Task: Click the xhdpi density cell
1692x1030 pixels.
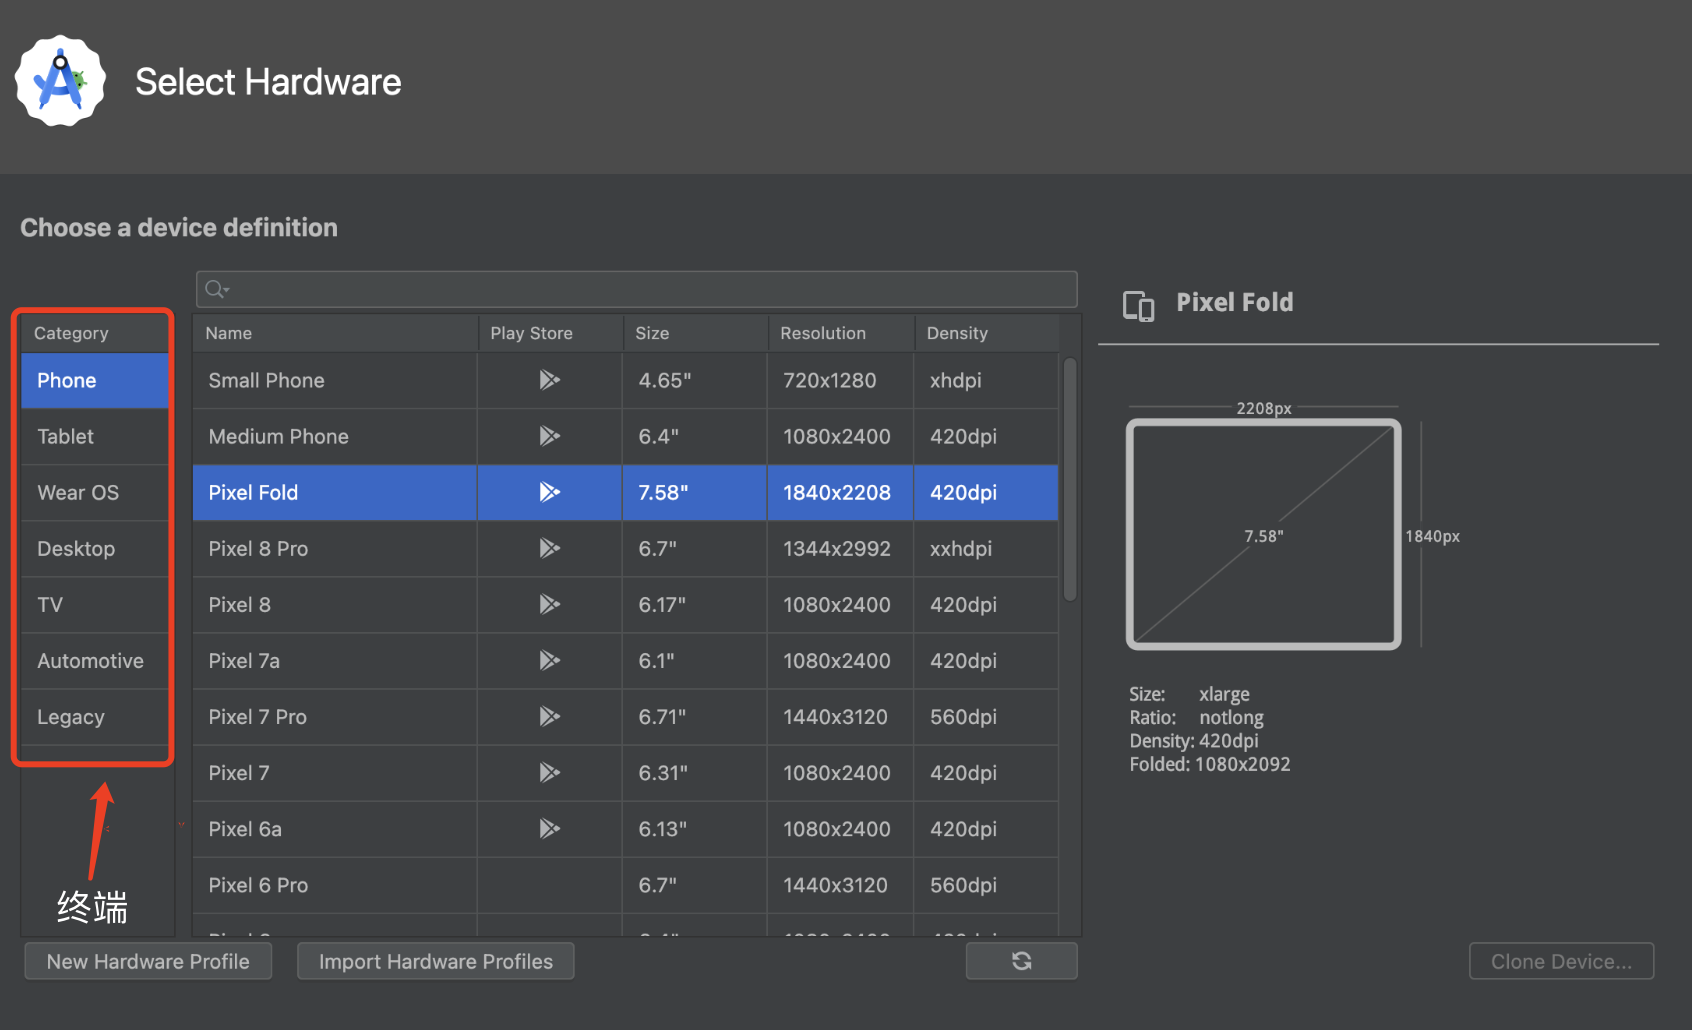Action: click(986, 380)
